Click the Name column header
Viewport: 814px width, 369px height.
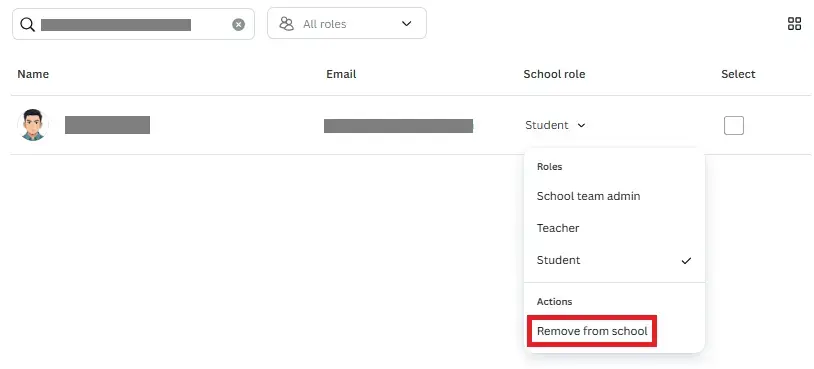tap(33, 74)
